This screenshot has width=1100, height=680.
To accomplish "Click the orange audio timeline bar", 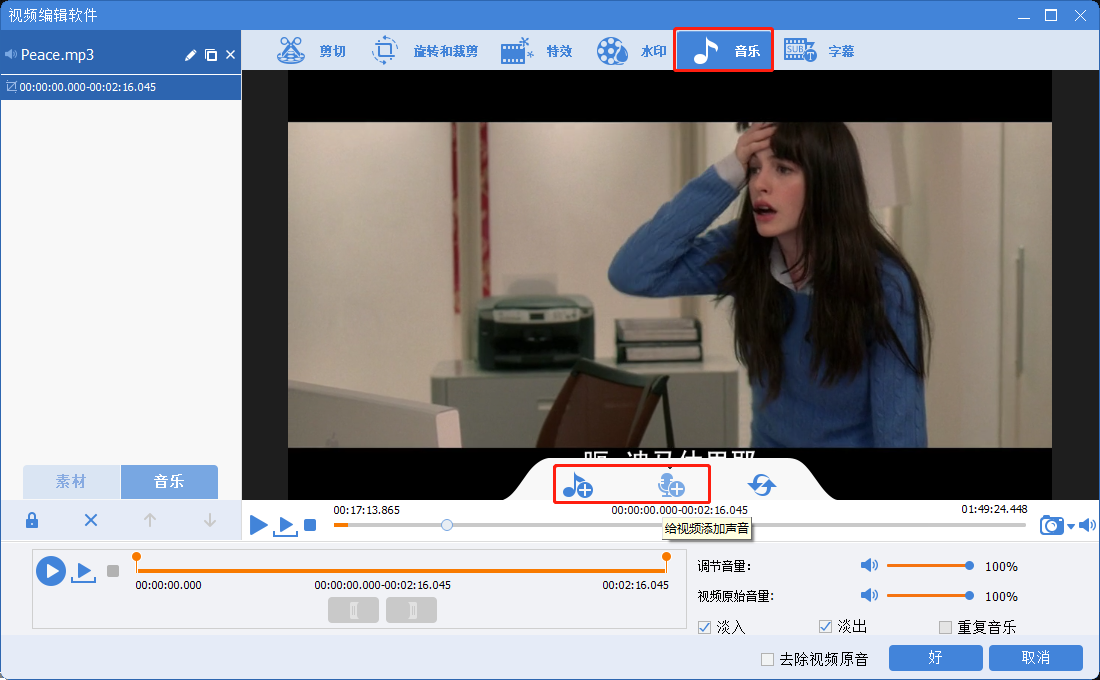I will [401, 571].
